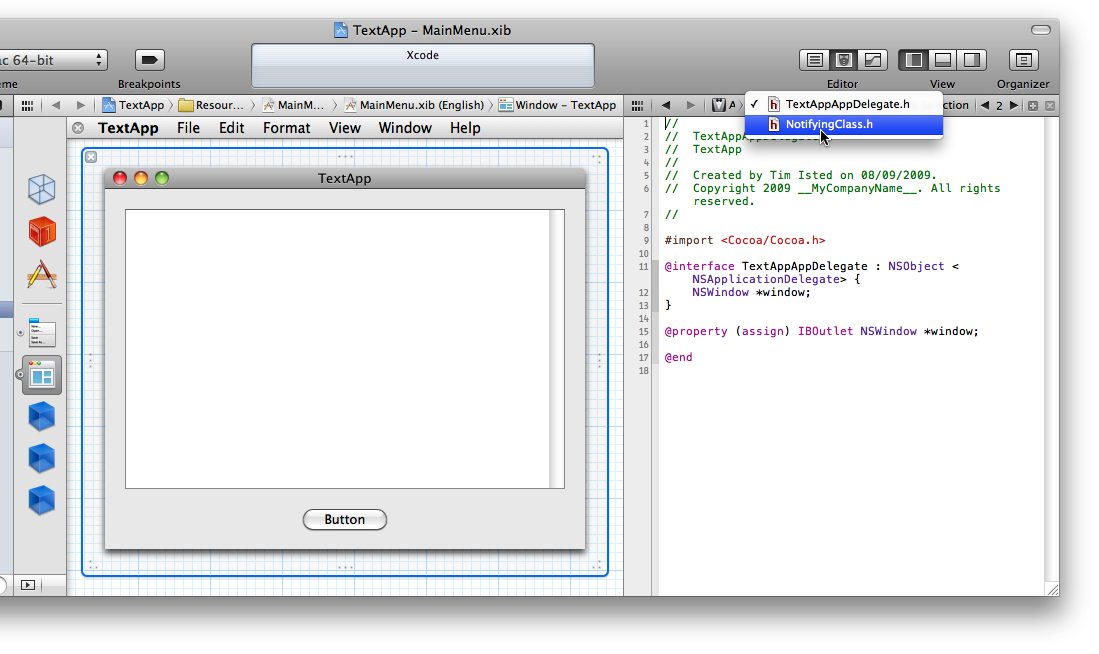Open TextApp project in jump bar

point(133,105)
